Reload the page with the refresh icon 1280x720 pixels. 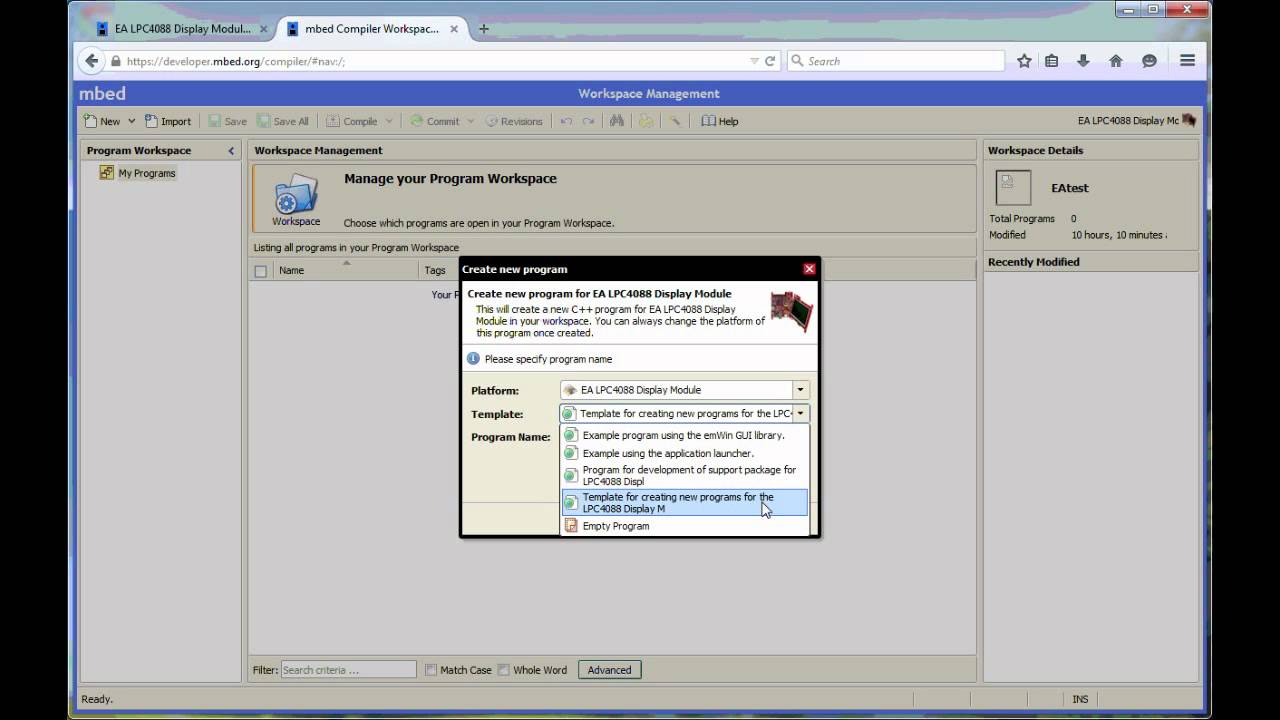pos(770,61)
